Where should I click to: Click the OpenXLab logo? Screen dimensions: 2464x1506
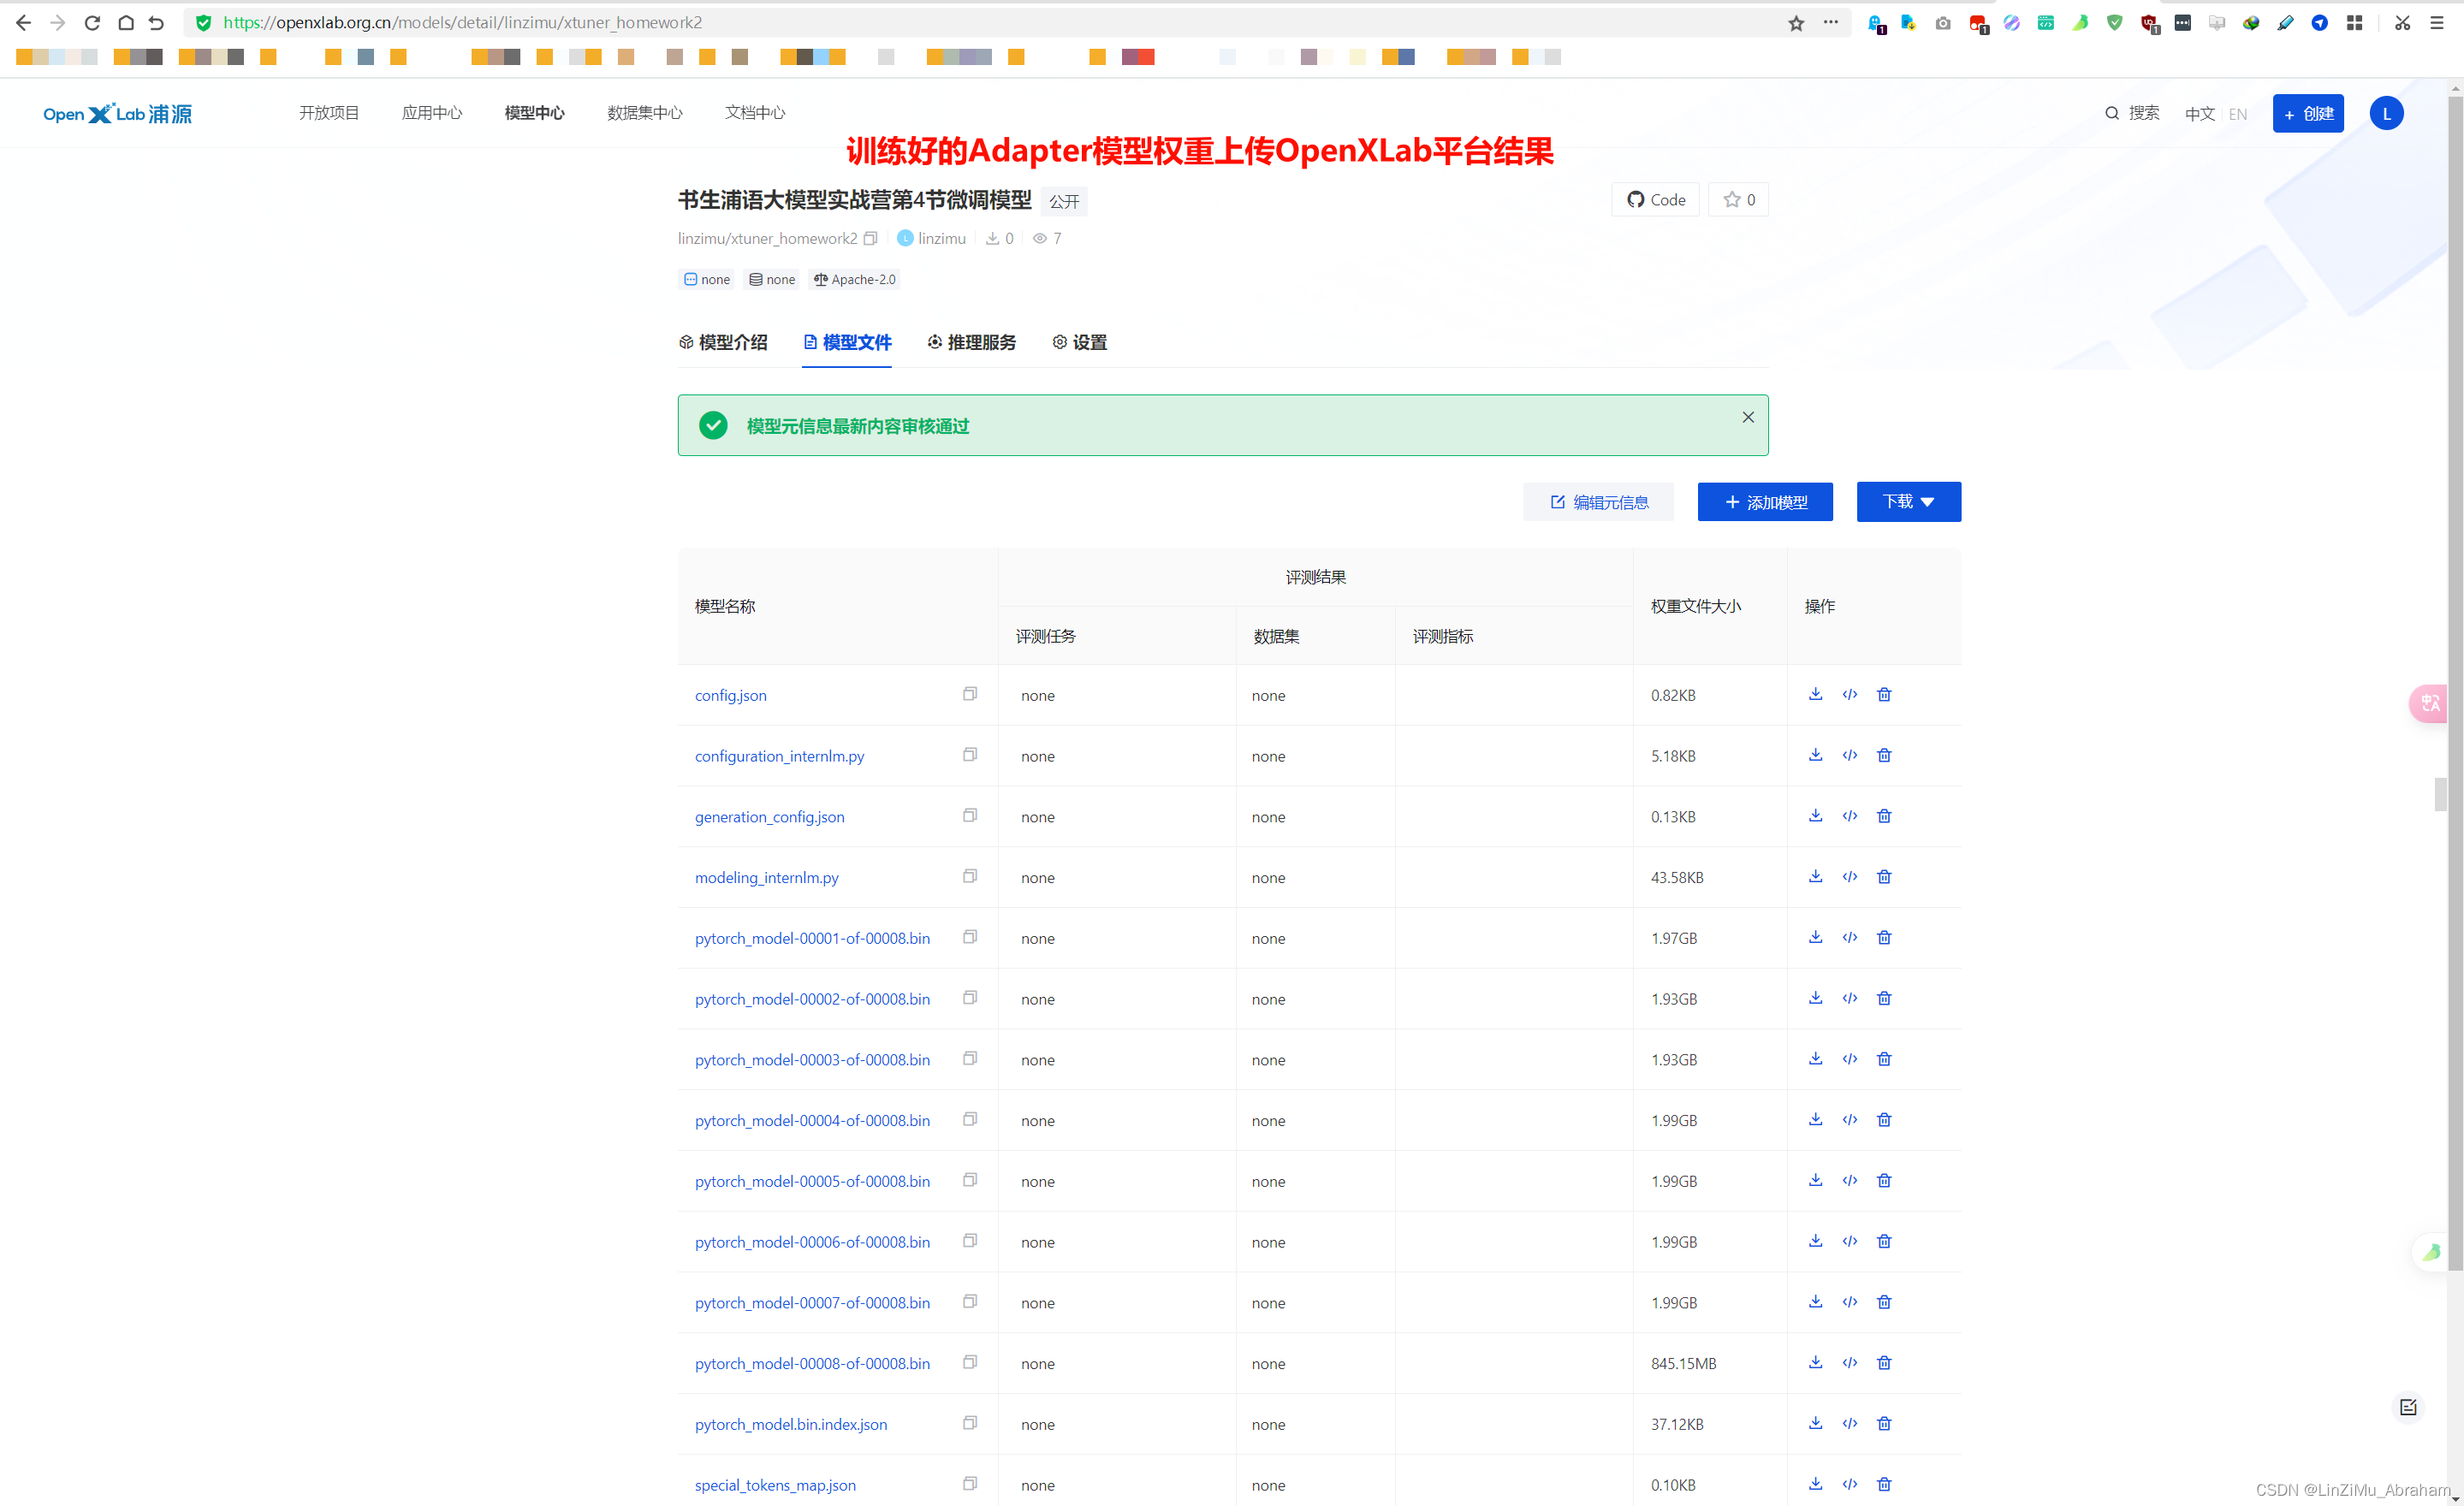point(118,113)
